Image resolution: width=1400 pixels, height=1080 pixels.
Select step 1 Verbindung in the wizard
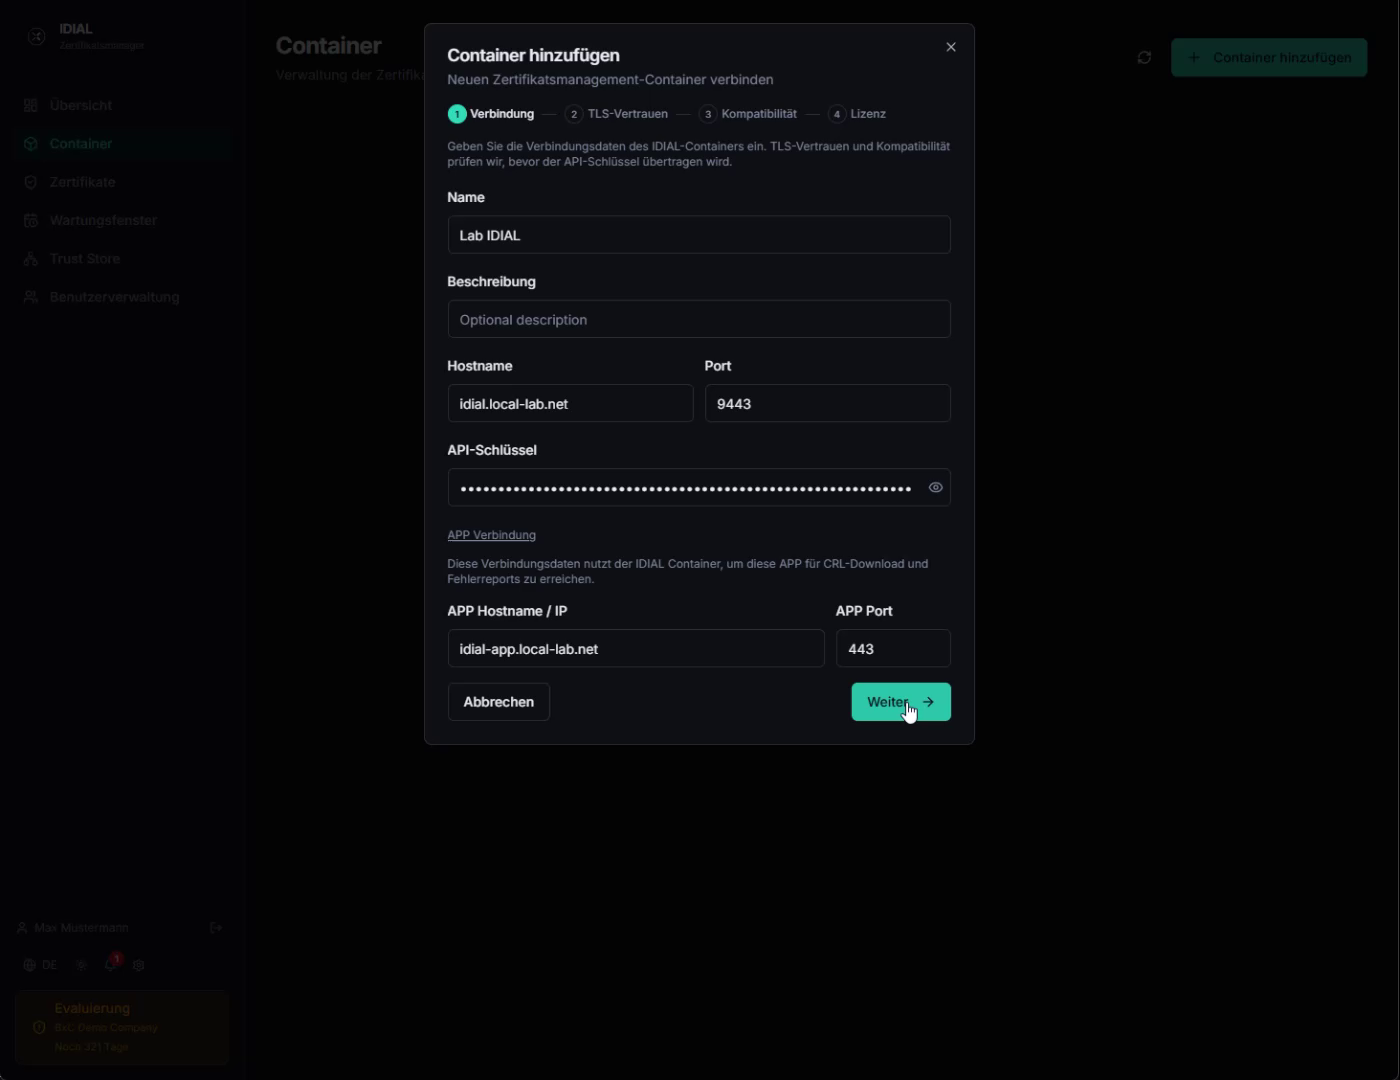coord(491,114)
